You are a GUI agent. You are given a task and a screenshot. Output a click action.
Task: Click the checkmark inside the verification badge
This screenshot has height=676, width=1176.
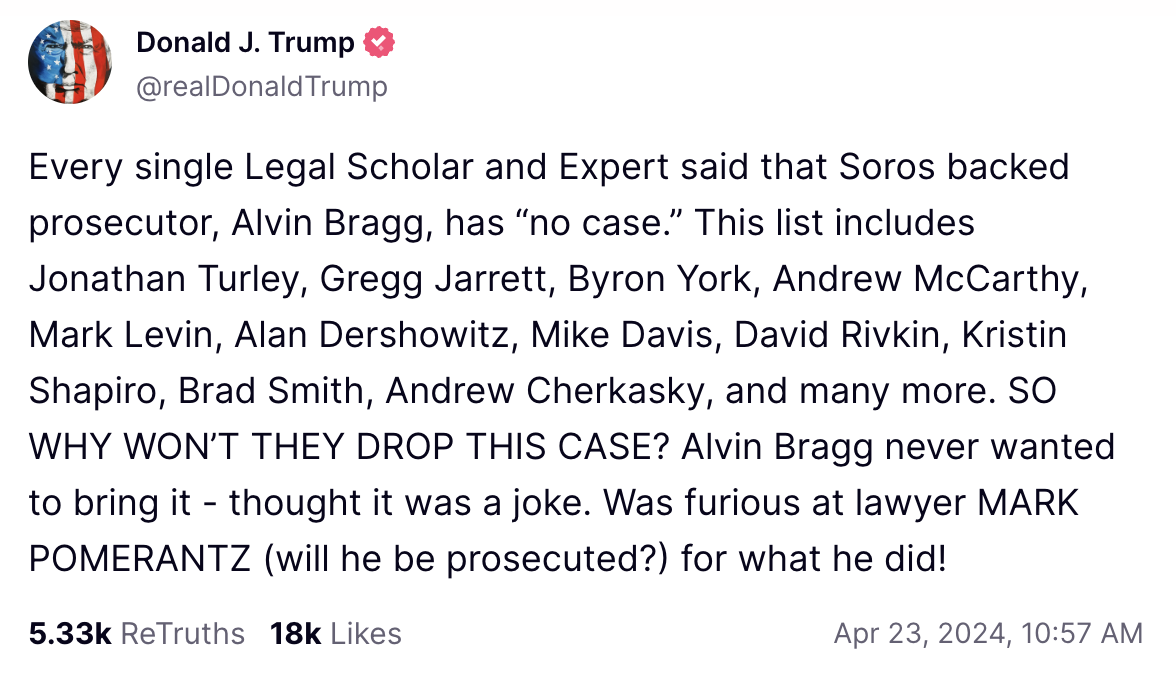click(378, 42)
